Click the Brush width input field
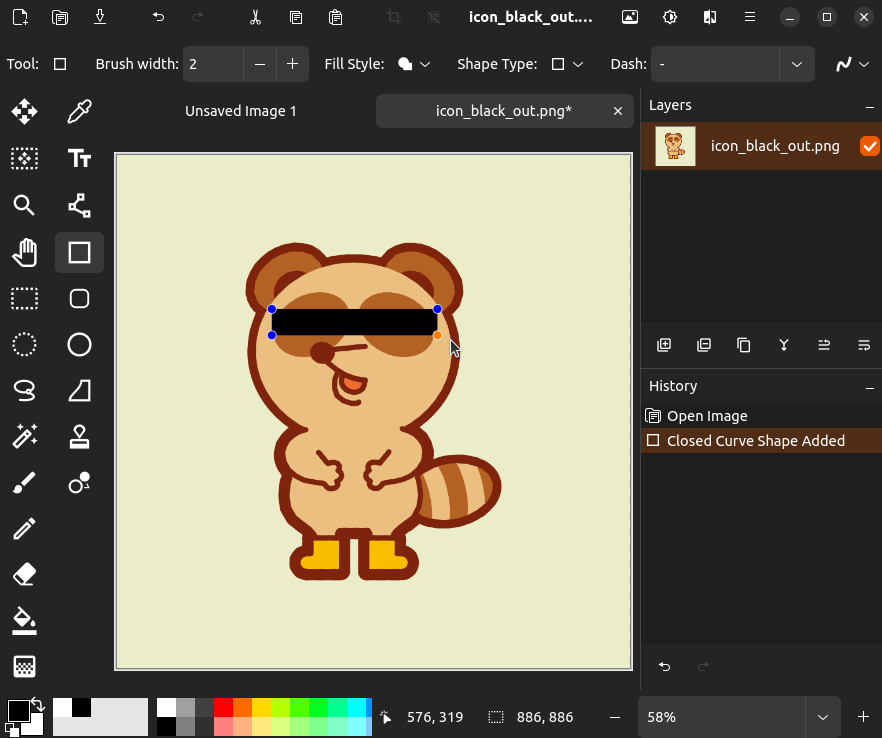882x738 pixels. pyautogui.click(x=213, y=64)
